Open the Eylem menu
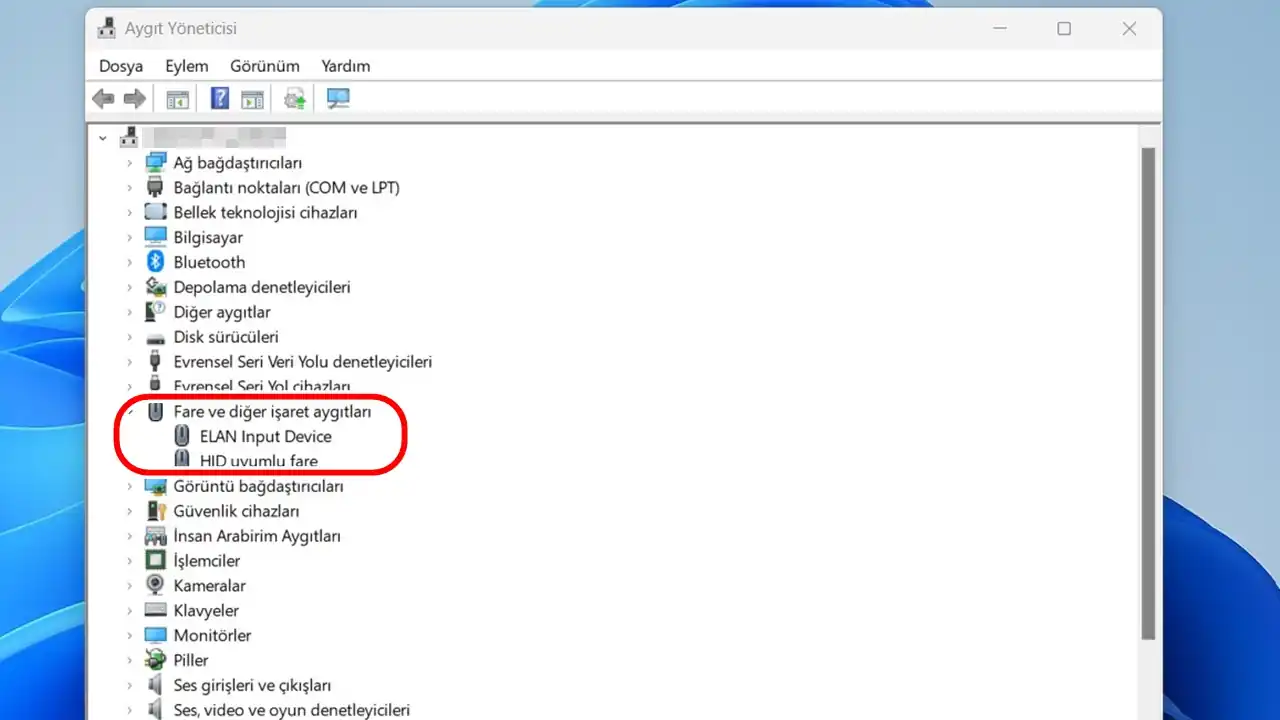The image size is (1280, 720). tap(186, 66)
